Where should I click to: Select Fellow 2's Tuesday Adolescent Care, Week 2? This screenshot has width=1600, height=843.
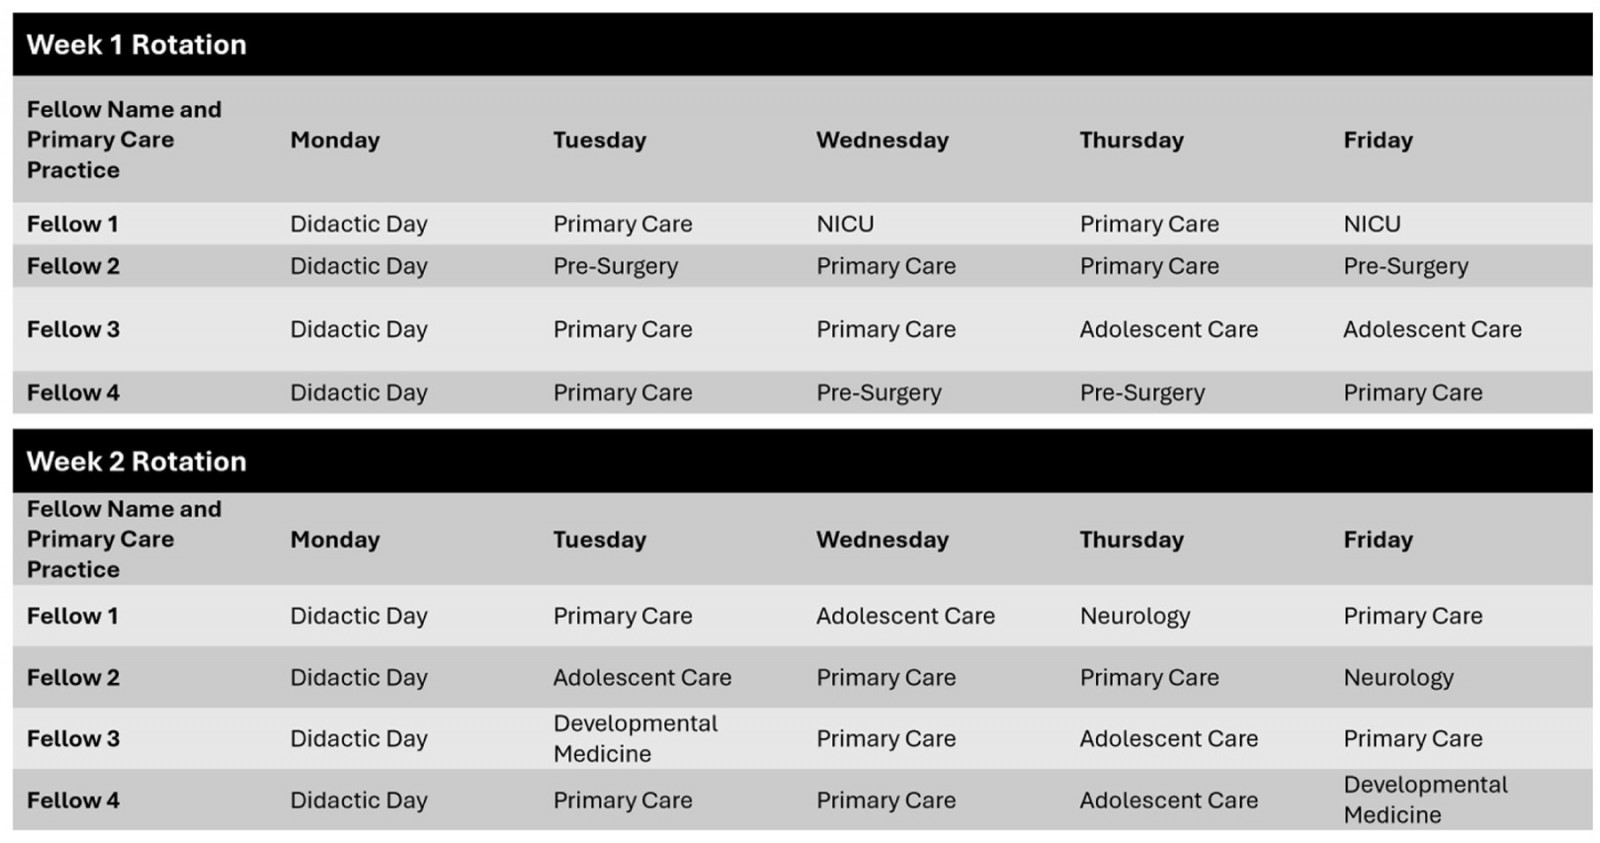tap(642, 678)
